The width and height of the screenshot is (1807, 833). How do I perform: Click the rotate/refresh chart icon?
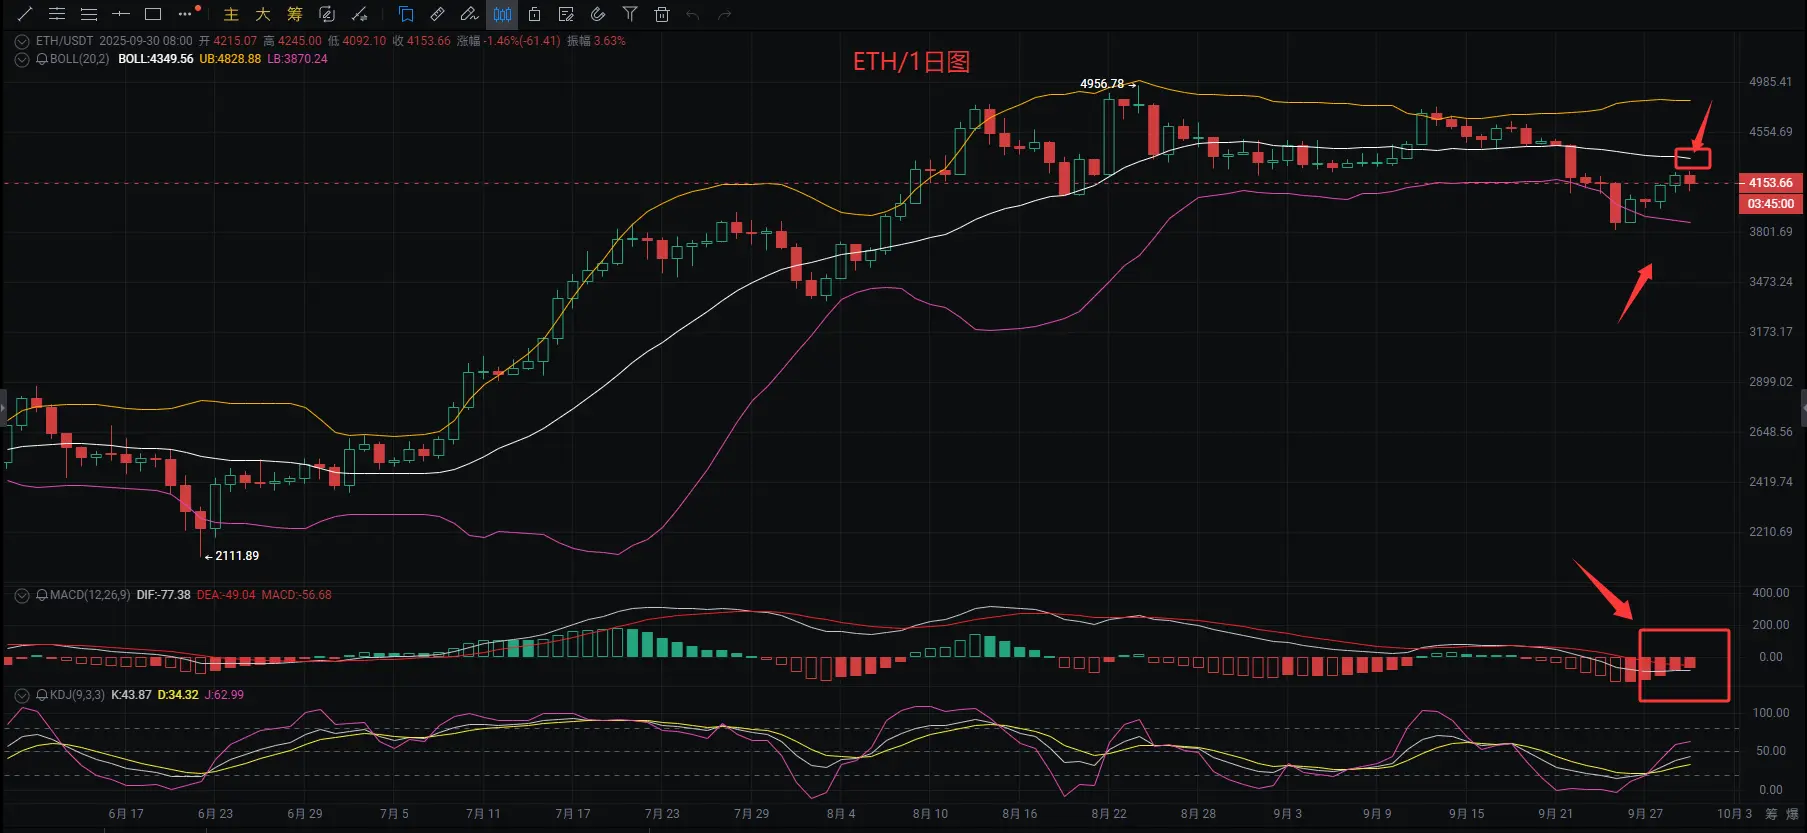tap(327, 14)
